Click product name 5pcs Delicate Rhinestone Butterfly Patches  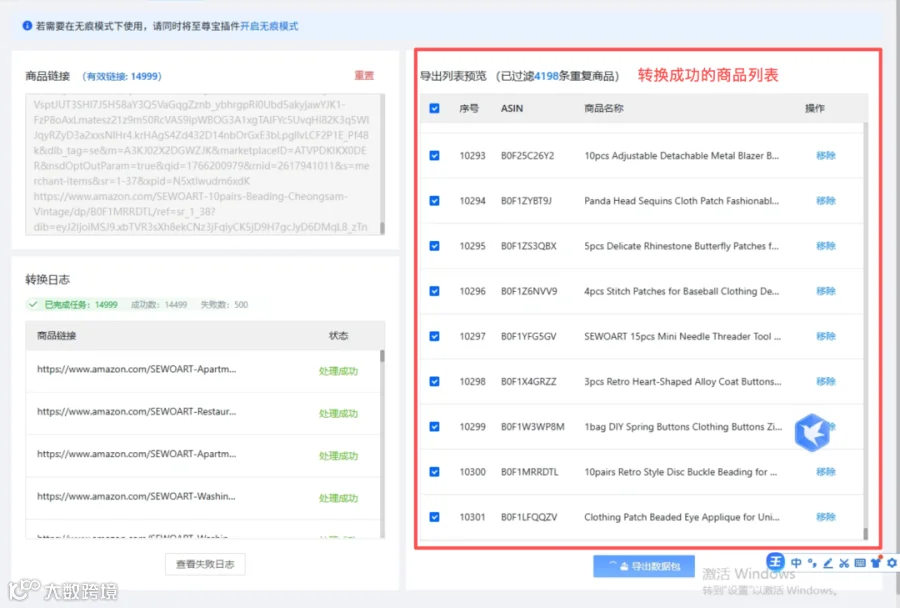(681, 246)
